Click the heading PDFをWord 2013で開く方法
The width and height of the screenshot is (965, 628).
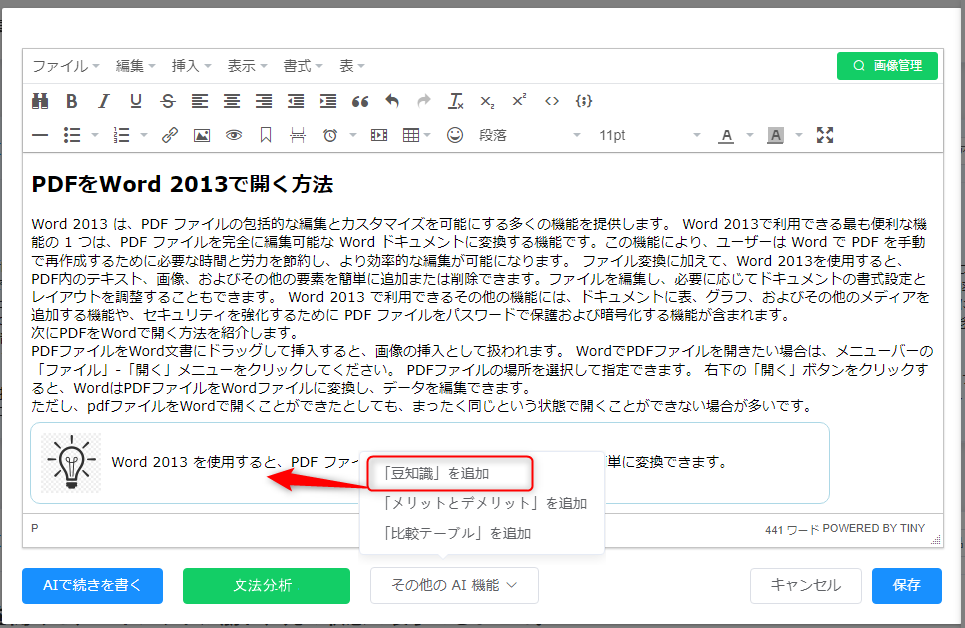(182, 184)
